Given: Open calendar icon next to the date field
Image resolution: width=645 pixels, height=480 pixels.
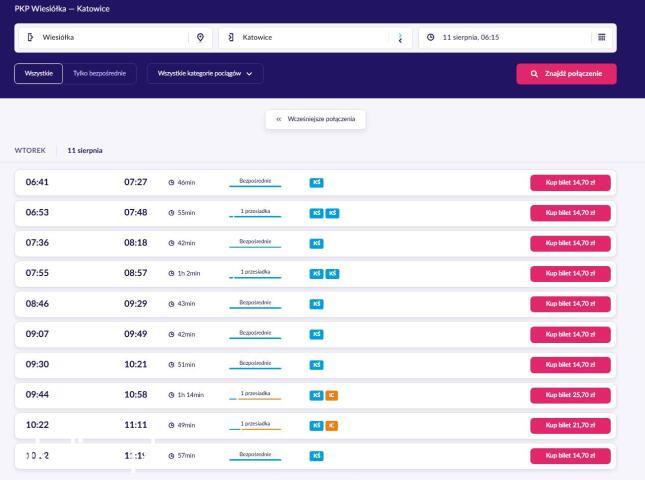Looking at the screenshot, I should click(x=601, y=37).
